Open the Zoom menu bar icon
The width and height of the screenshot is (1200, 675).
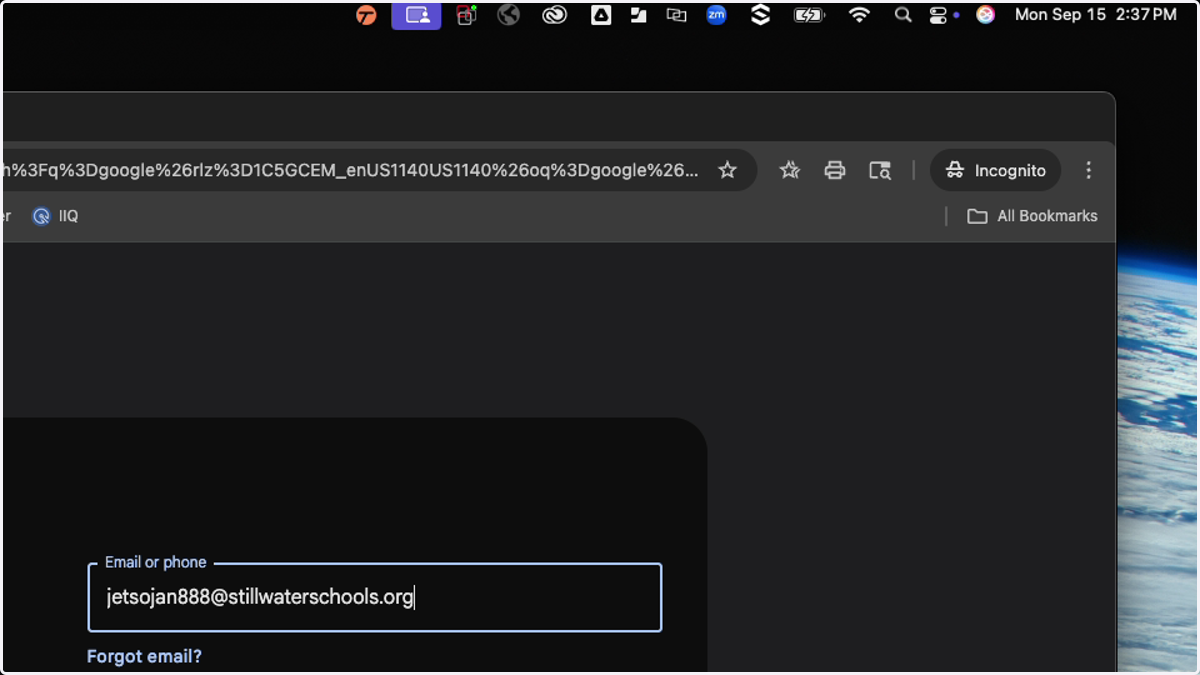(717, 15)
